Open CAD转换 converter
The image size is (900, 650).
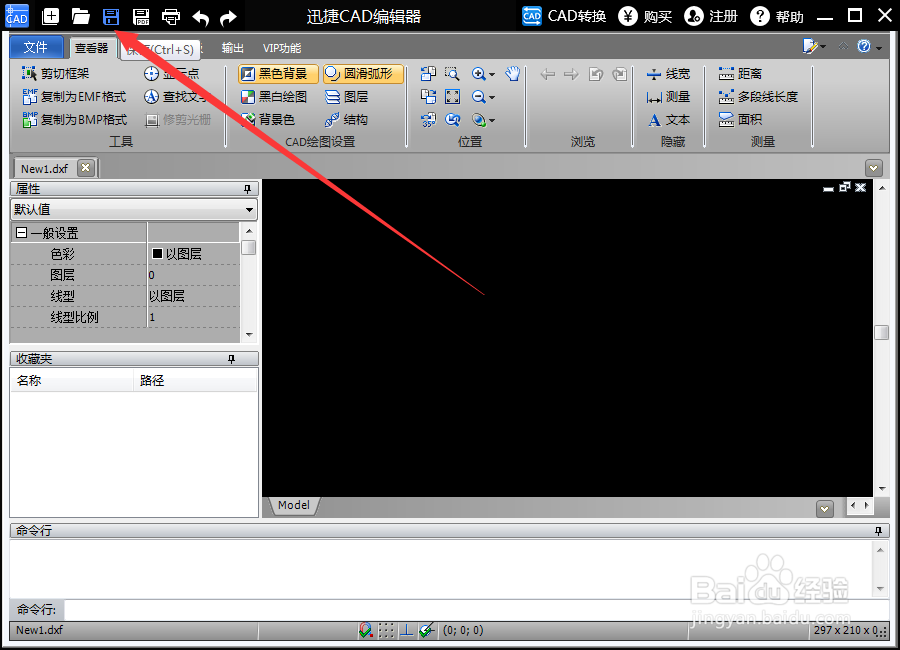pos(564,16)
